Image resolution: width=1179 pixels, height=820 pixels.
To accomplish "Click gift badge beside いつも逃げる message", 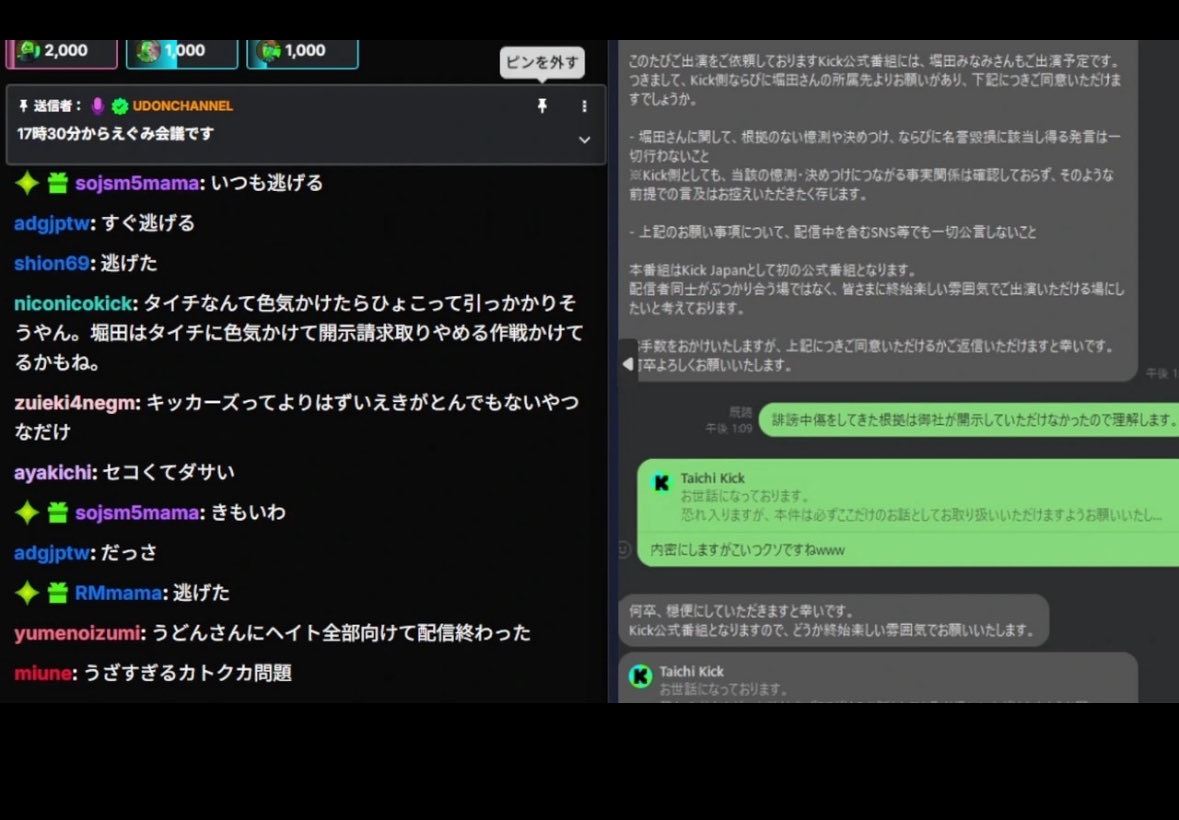I will (x=58, y=183).
